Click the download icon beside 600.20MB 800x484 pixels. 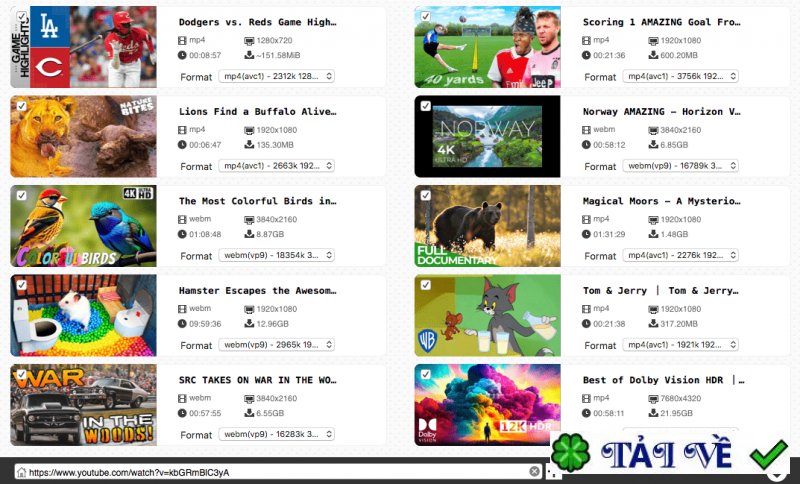coord(653,55)
